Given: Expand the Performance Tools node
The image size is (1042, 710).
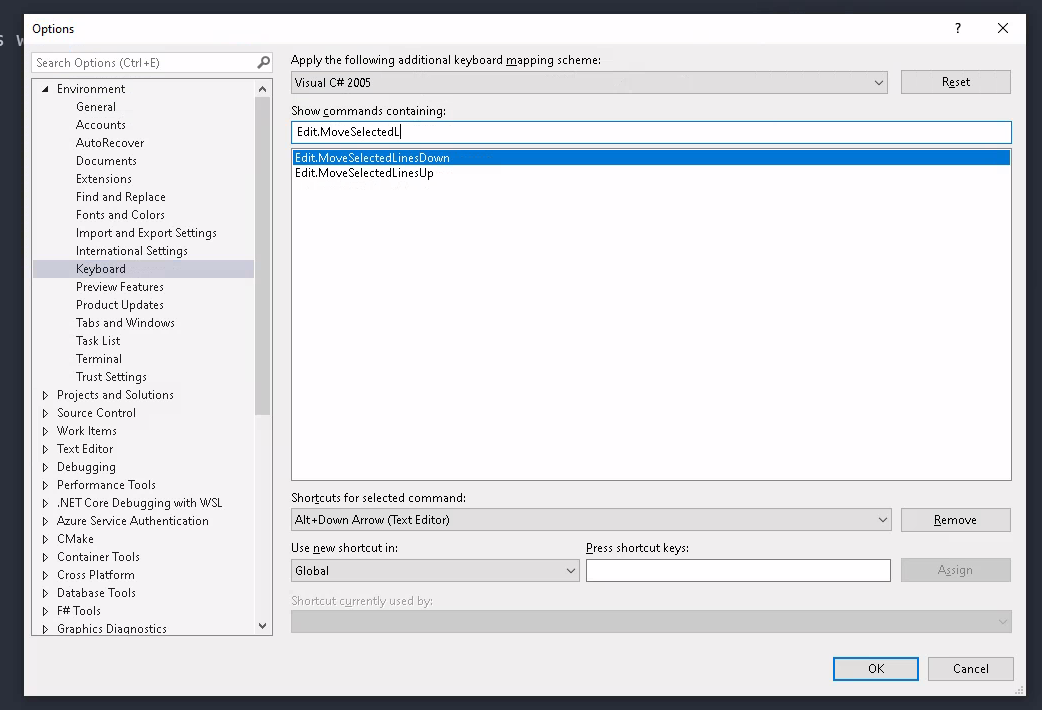Looking at the screenshot, I should click(x=45, y=485).
